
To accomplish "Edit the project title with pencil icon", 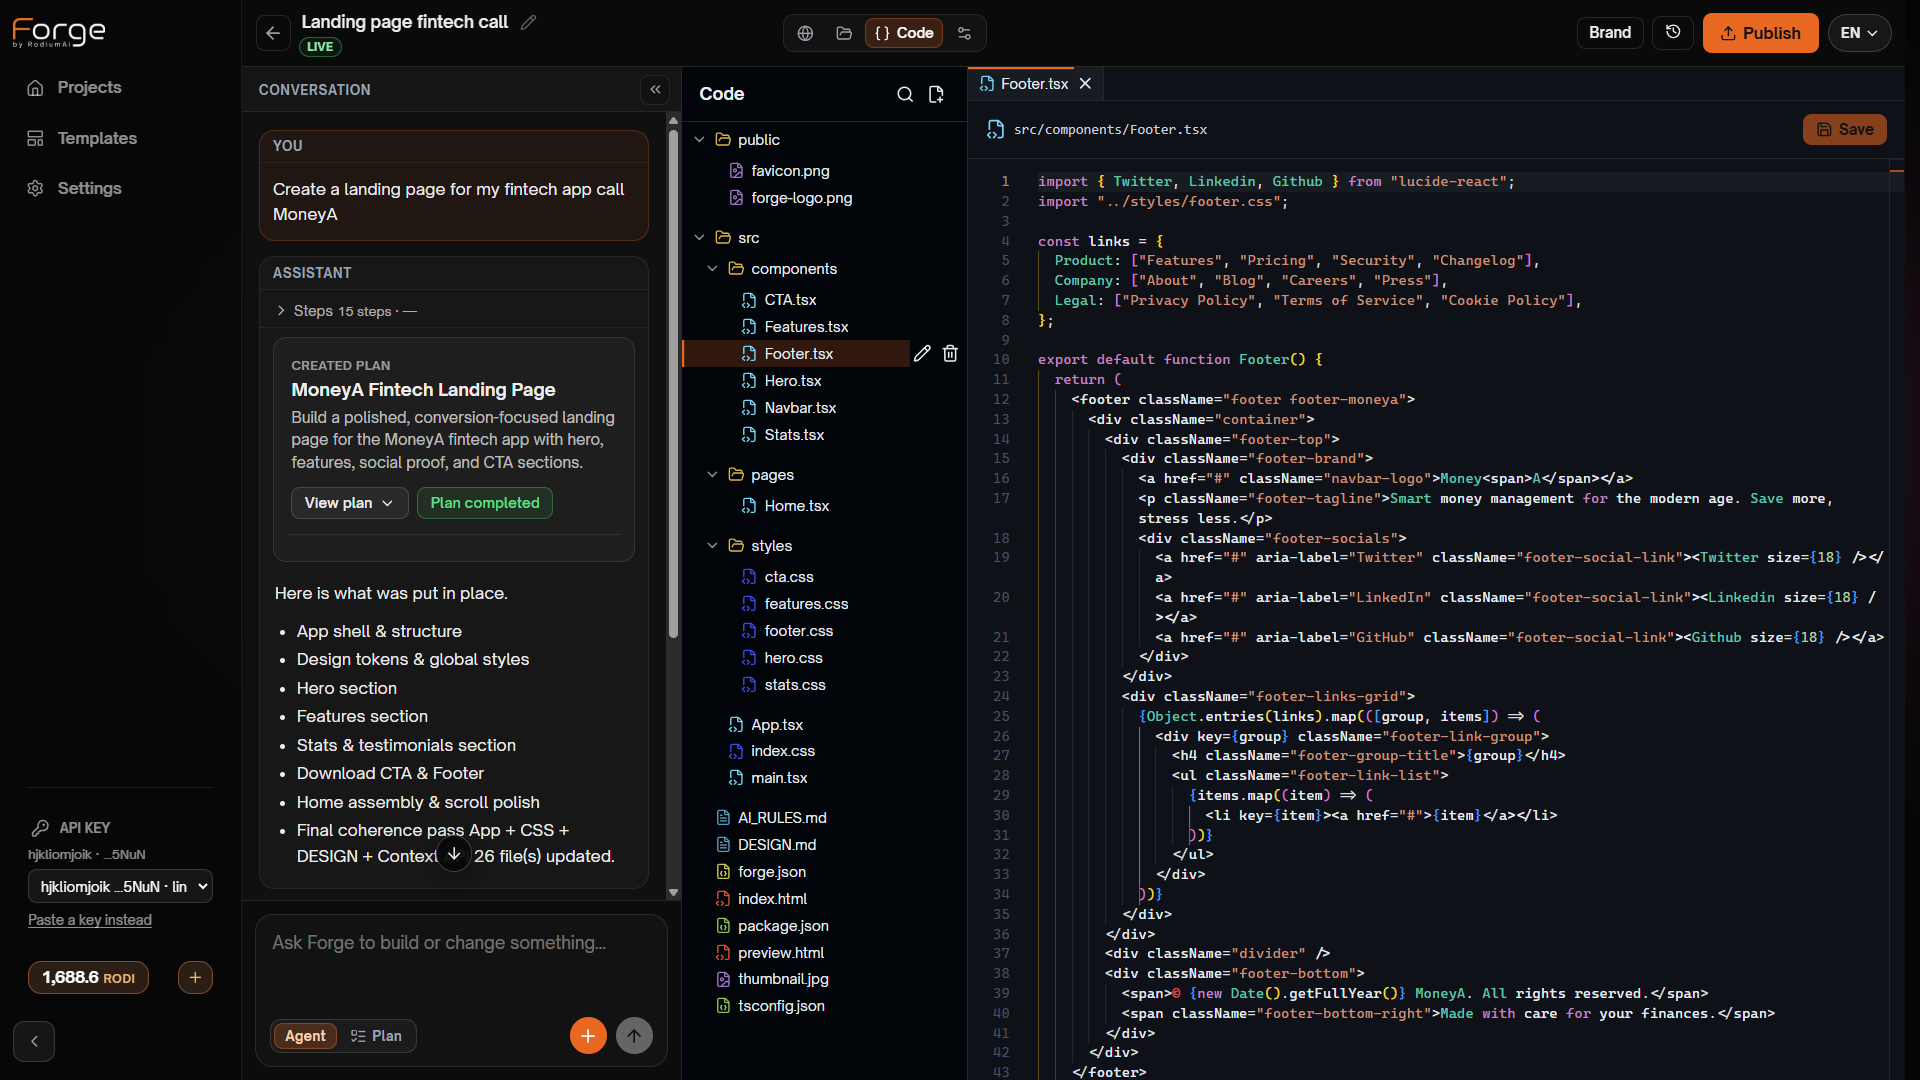I will click(528, 22).
